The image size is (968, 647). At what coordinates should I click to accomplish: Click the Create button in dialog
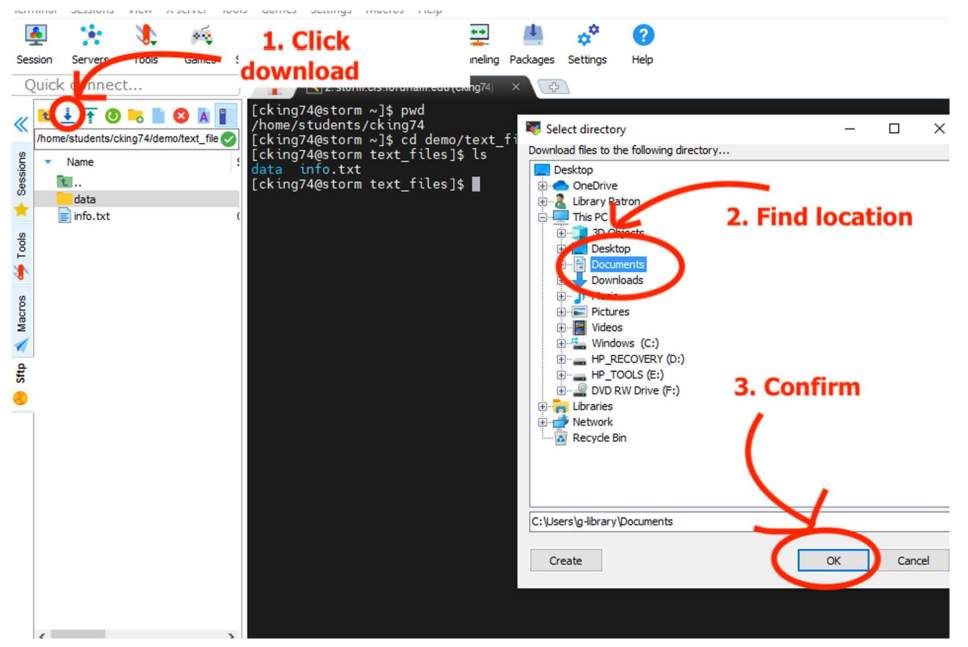point(565,561)
